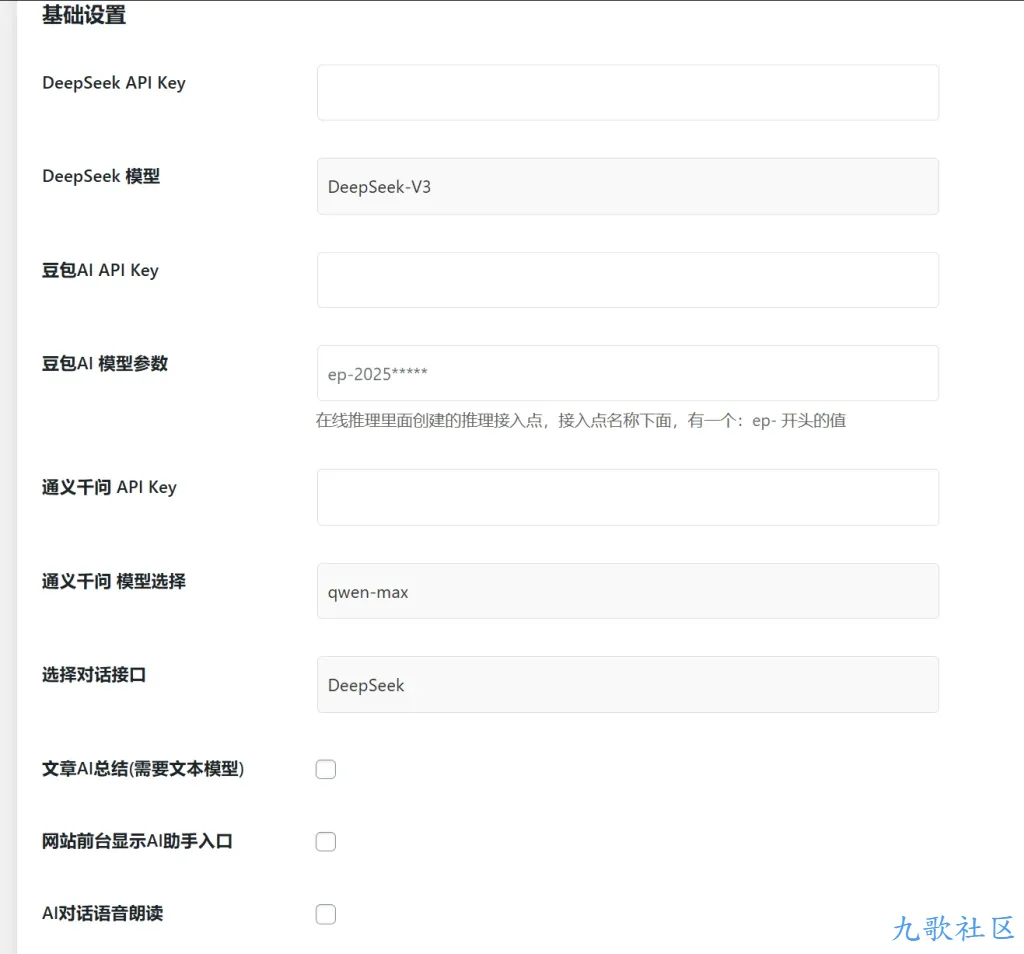Enable the 文章AI总结 checkbox
Viewport: 1024px width, 954px height.
pos(326,769)
